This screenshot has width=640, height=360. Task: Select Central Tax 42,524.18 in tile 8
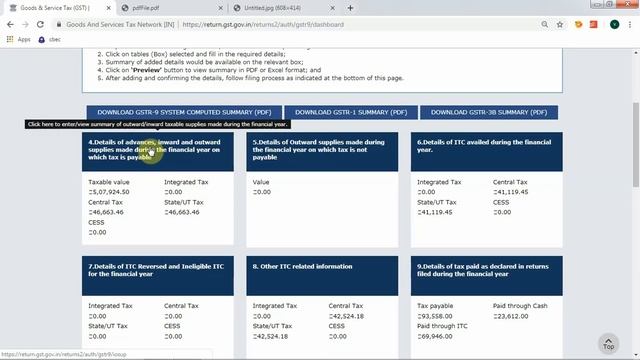[346, 316]
